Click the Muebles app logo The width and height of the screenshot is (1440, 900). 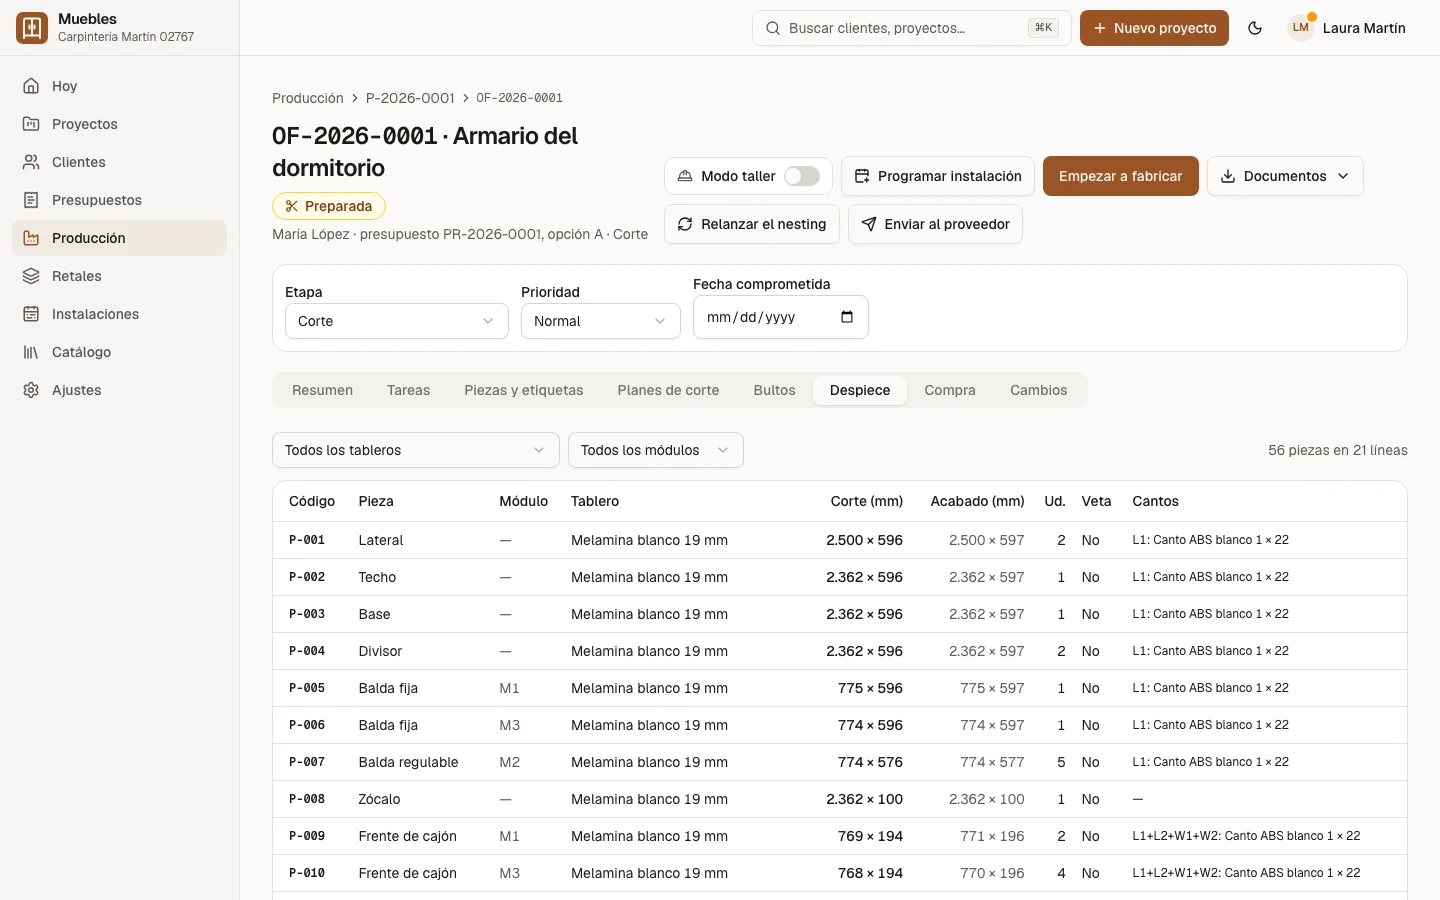pos(32,28)
